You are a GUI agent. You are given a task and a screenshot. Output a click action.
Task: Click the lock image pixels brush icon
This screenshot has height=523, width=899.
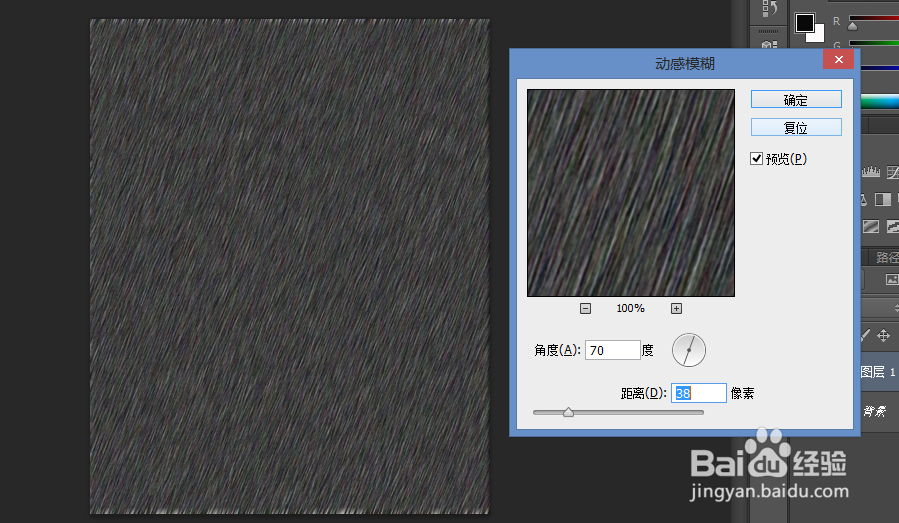pyautogui.click(x=865, y=335)
